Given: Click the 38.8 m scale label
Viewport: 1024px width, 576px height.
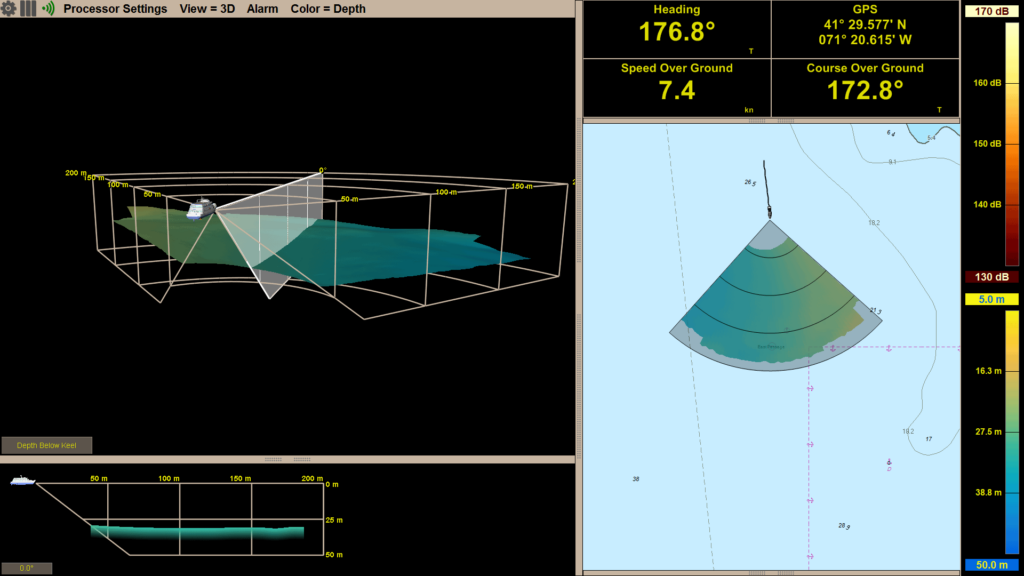Looking at the screenshot, I should pos(988,492).
